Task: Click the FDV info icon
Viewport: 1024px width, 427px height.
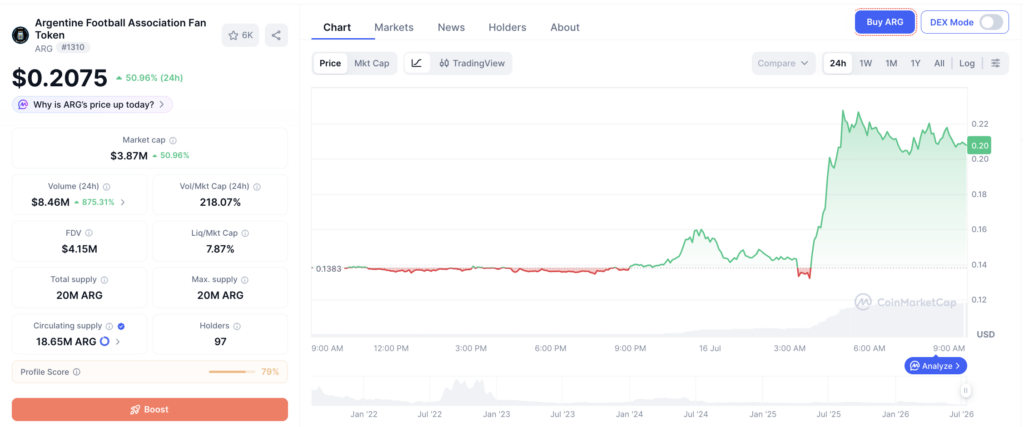Action: tap(89, 233)
